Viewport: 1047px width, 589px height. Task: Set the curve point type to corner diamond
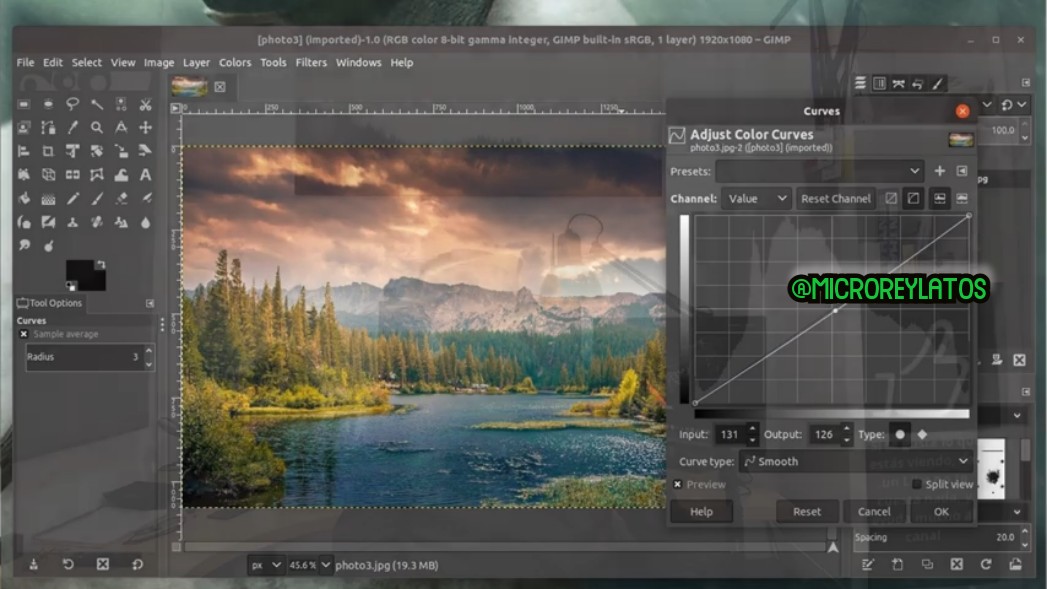click(x=922, y=434)
